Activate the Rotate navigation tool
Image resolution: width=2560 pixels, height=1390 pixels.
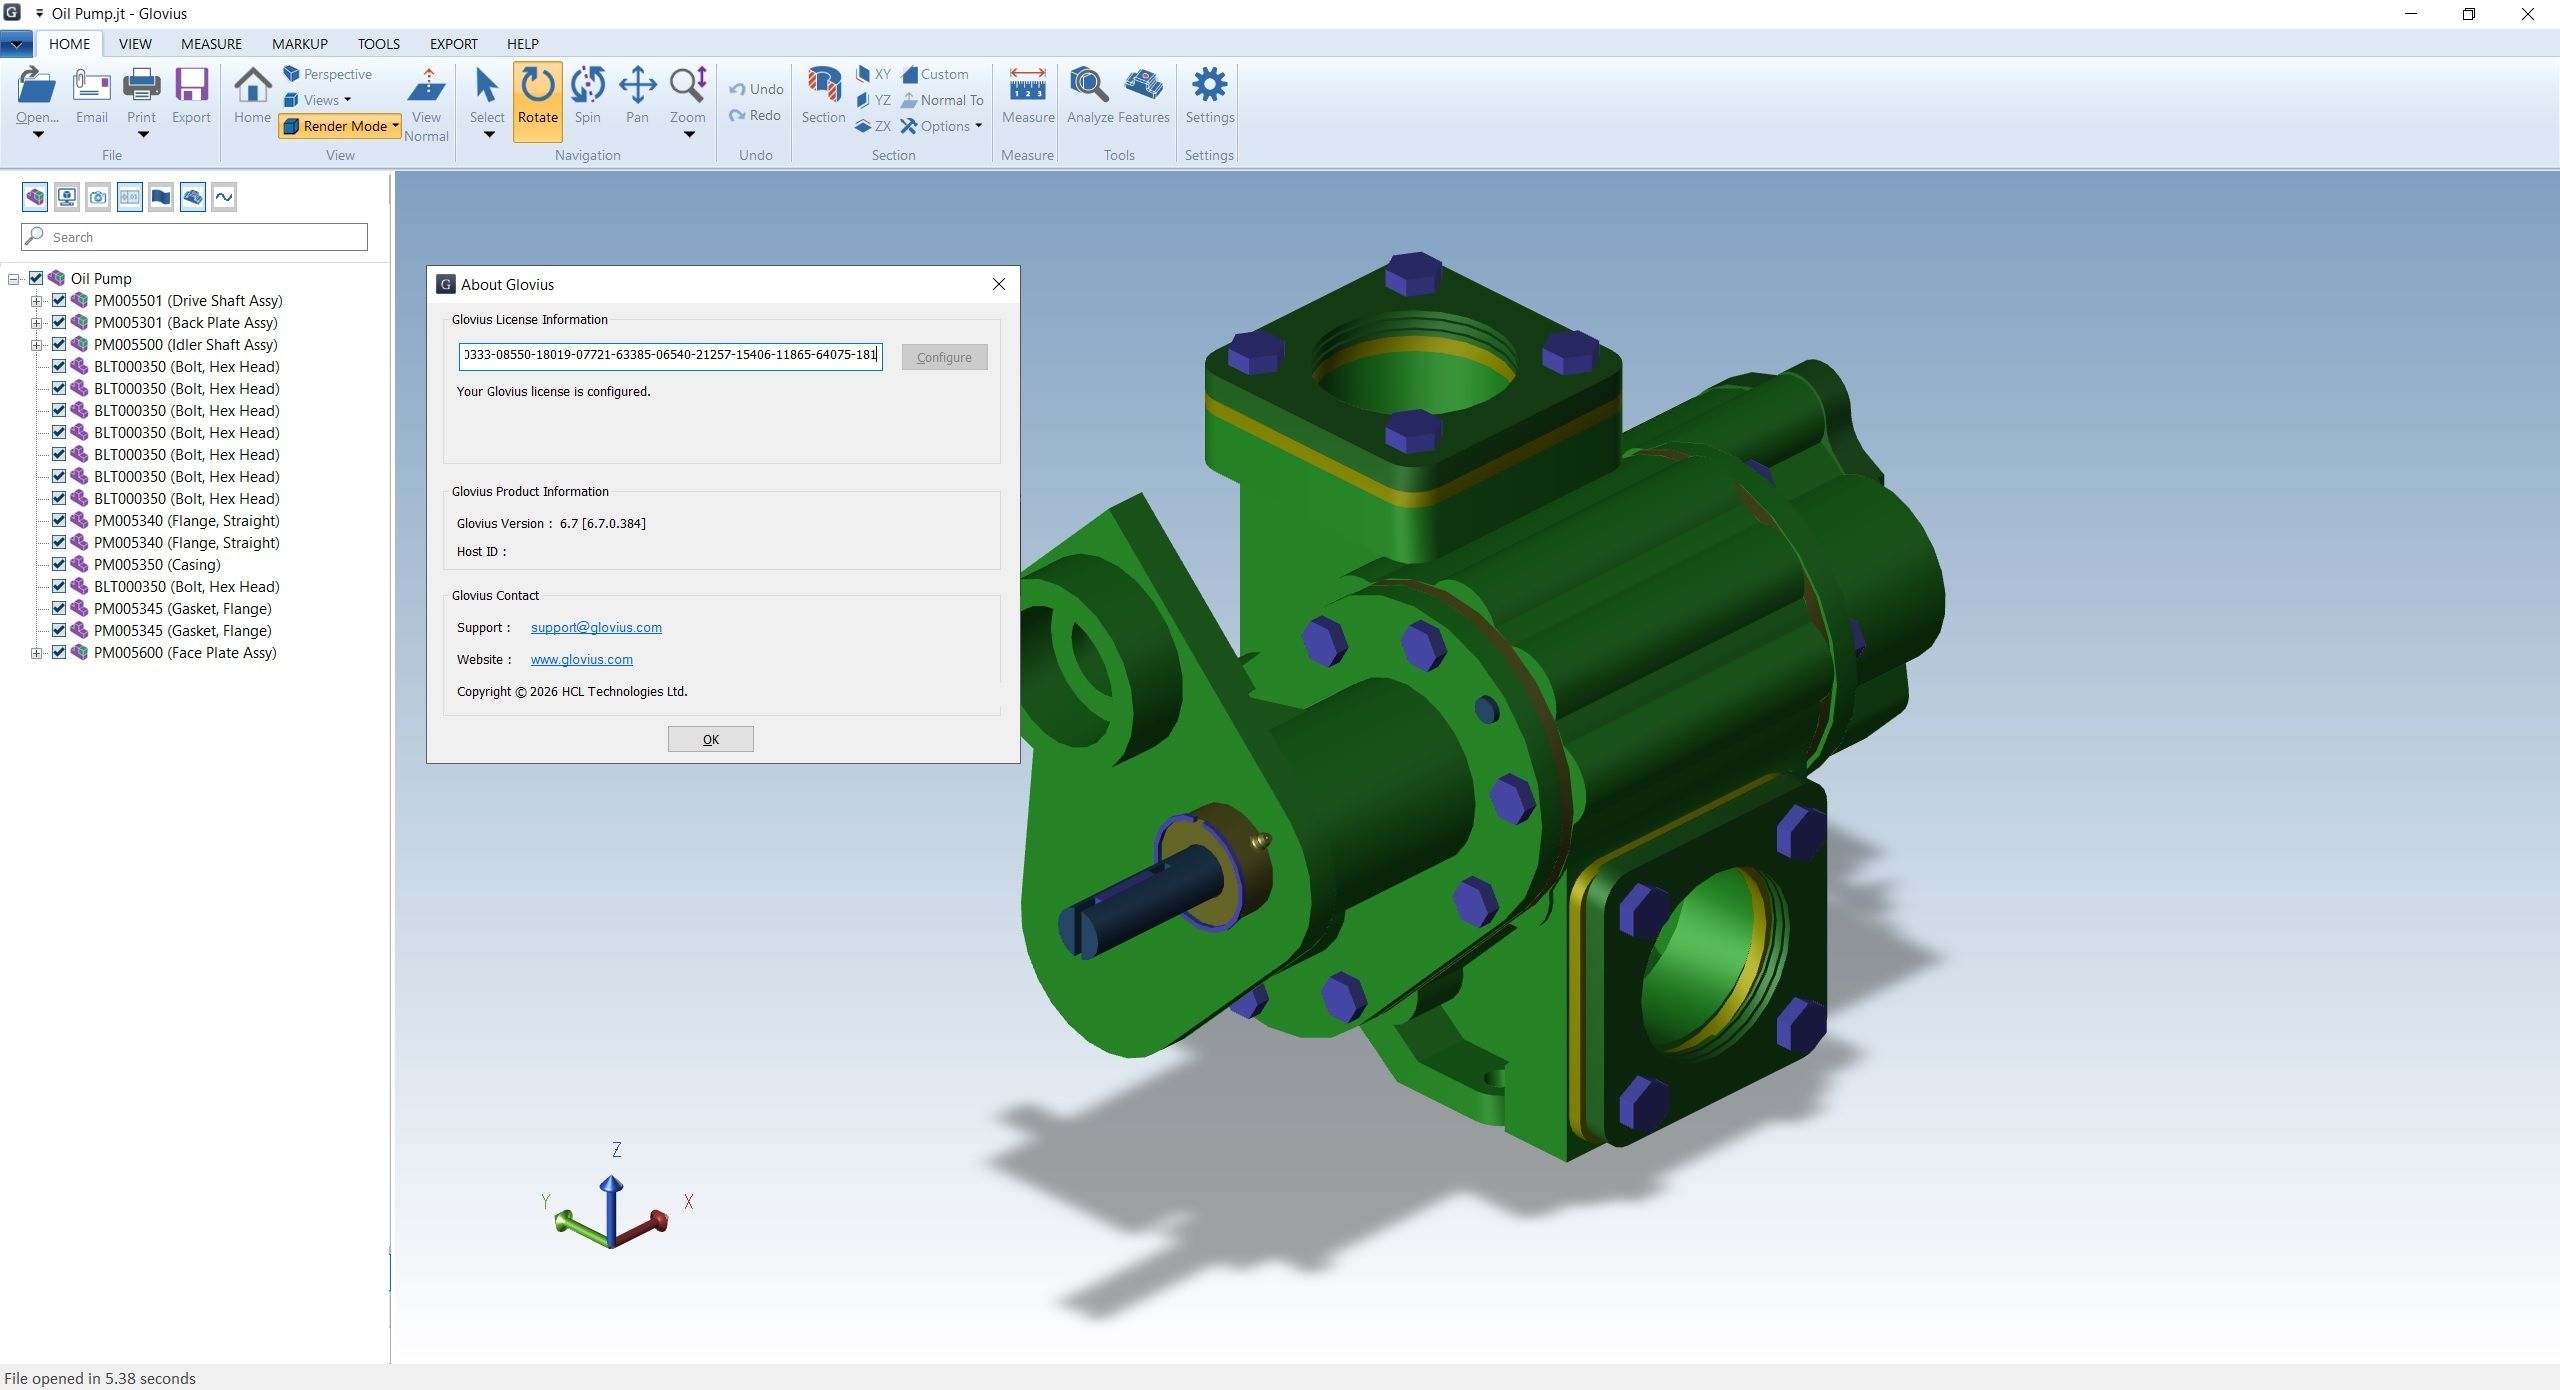coord(538,100)
